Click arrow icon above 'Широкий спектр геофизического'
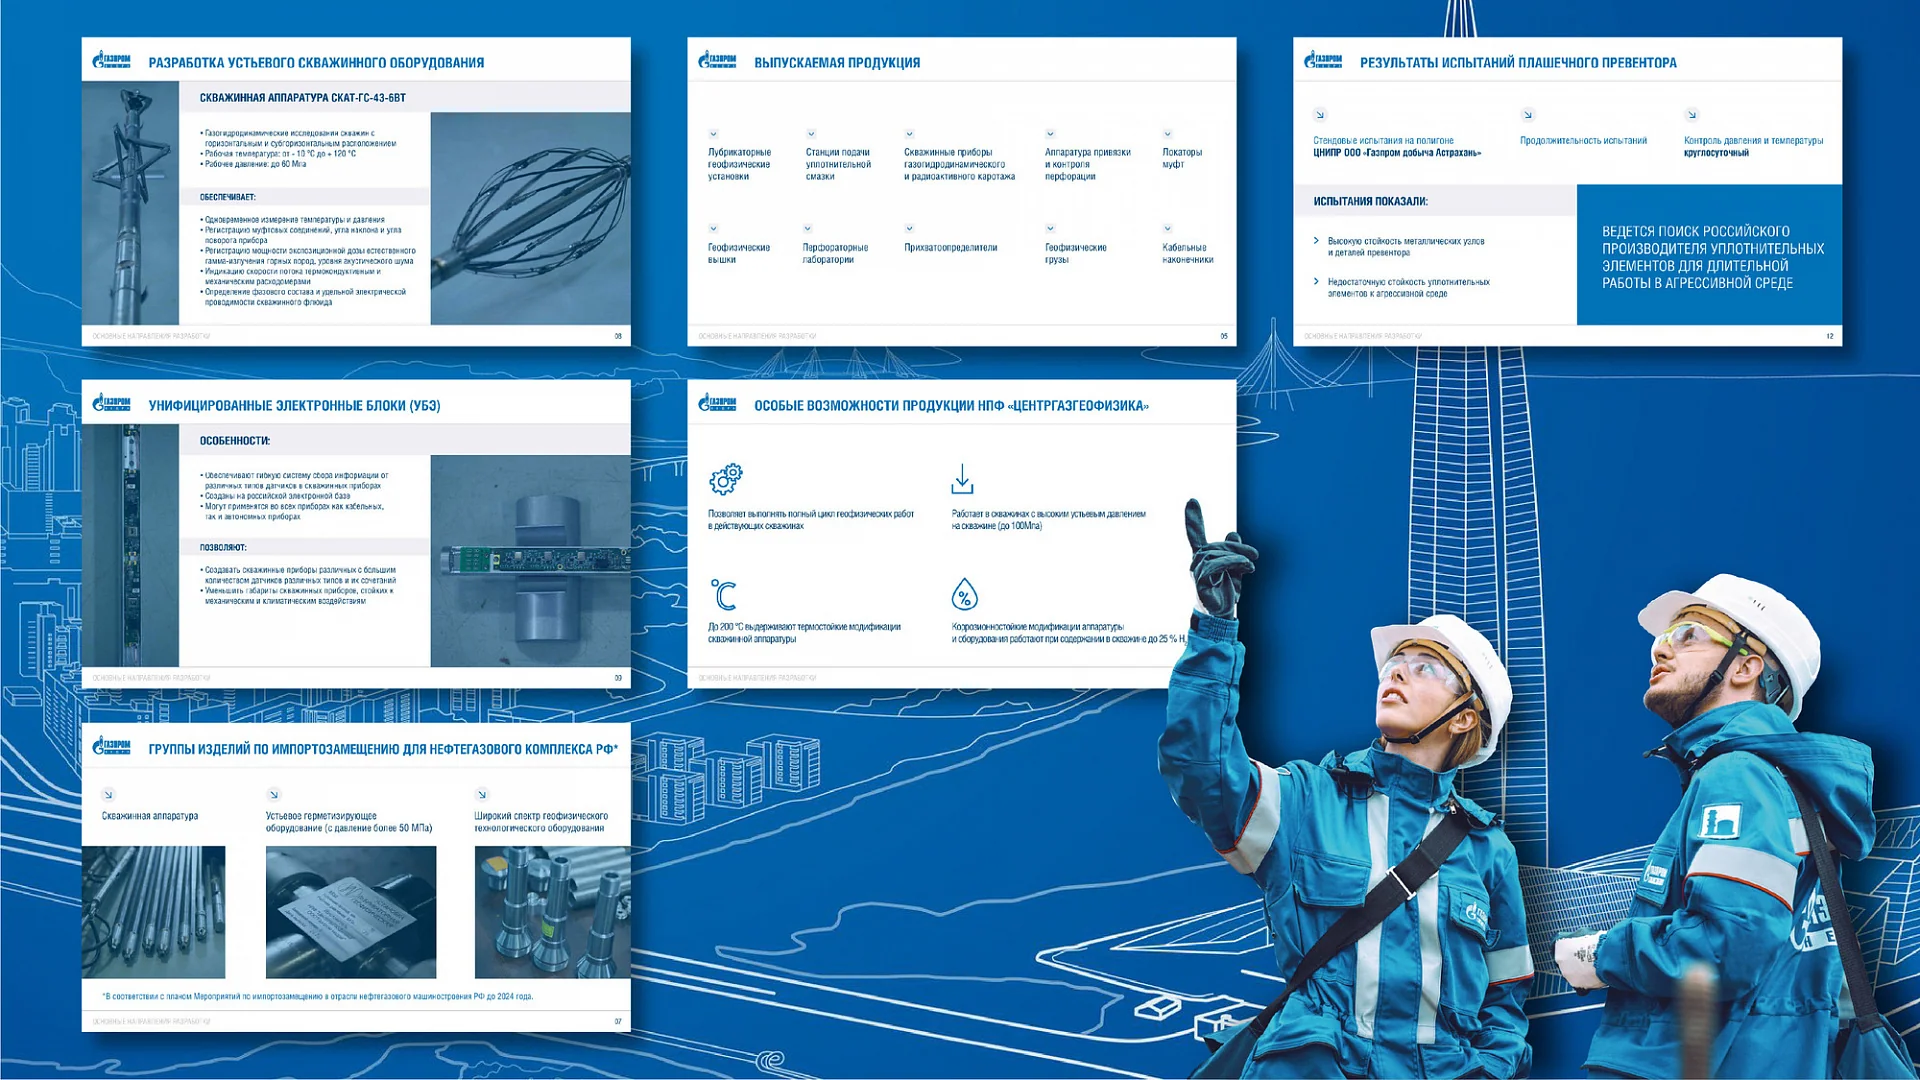This screenshot has height=1080, width=1920. pos(481,795)
